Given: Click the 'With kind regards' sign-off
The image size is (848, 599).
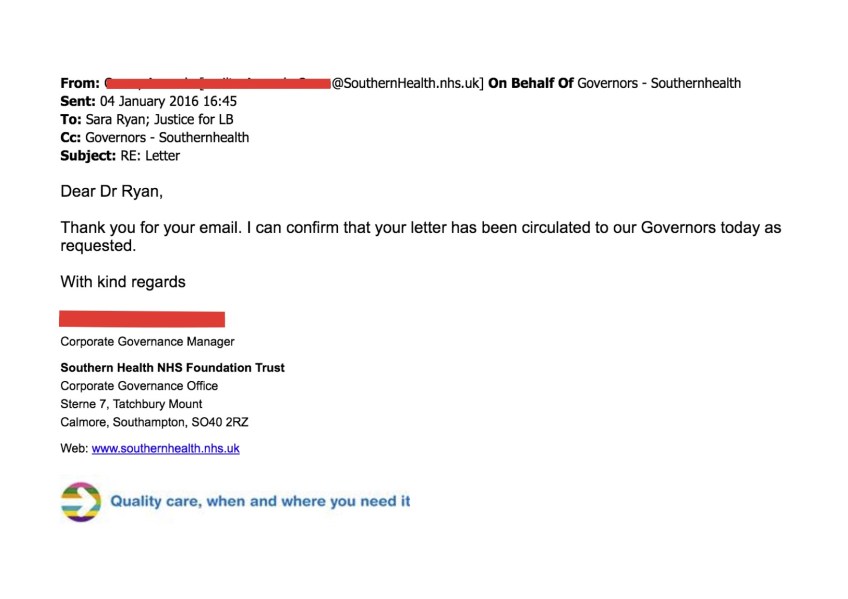Looking at the screenshot, I should [x=123, y=282].
